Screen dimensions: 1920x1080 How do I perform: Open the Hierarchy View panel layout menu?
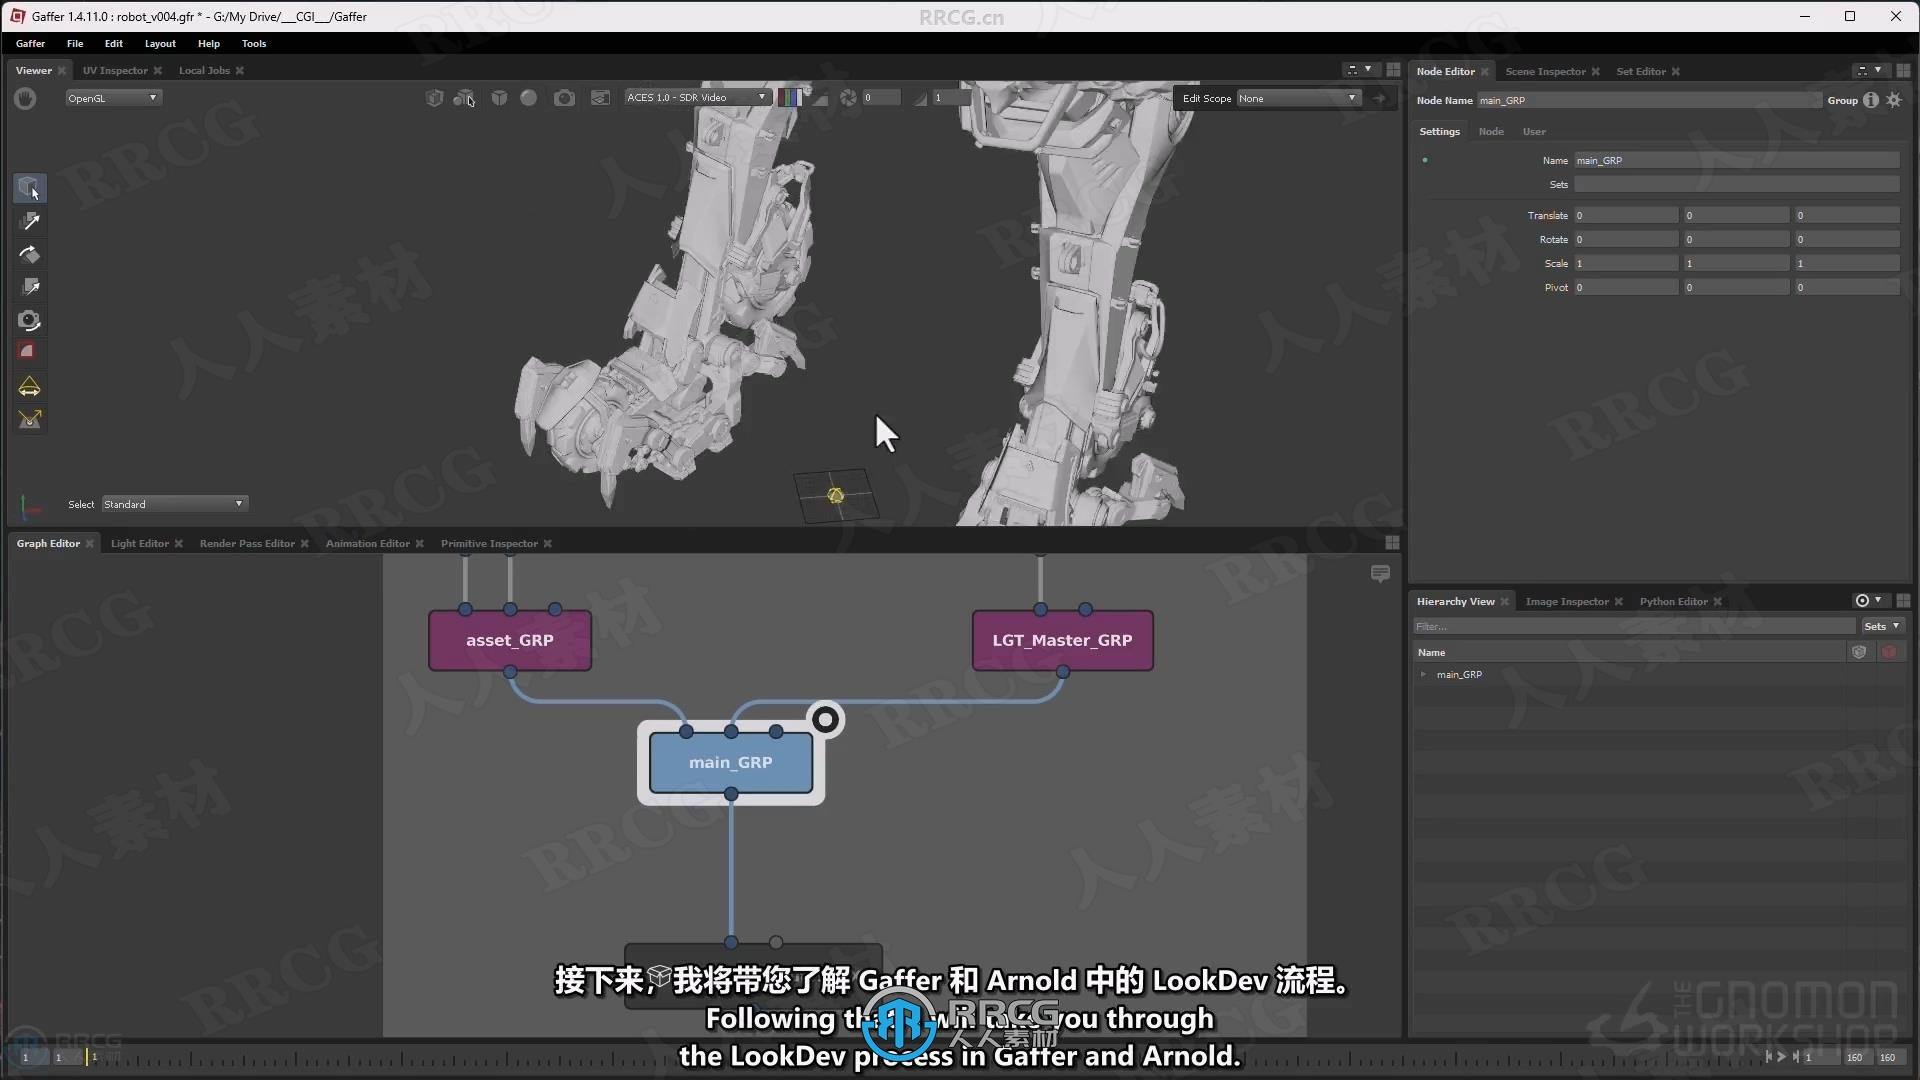point(1903,601)
